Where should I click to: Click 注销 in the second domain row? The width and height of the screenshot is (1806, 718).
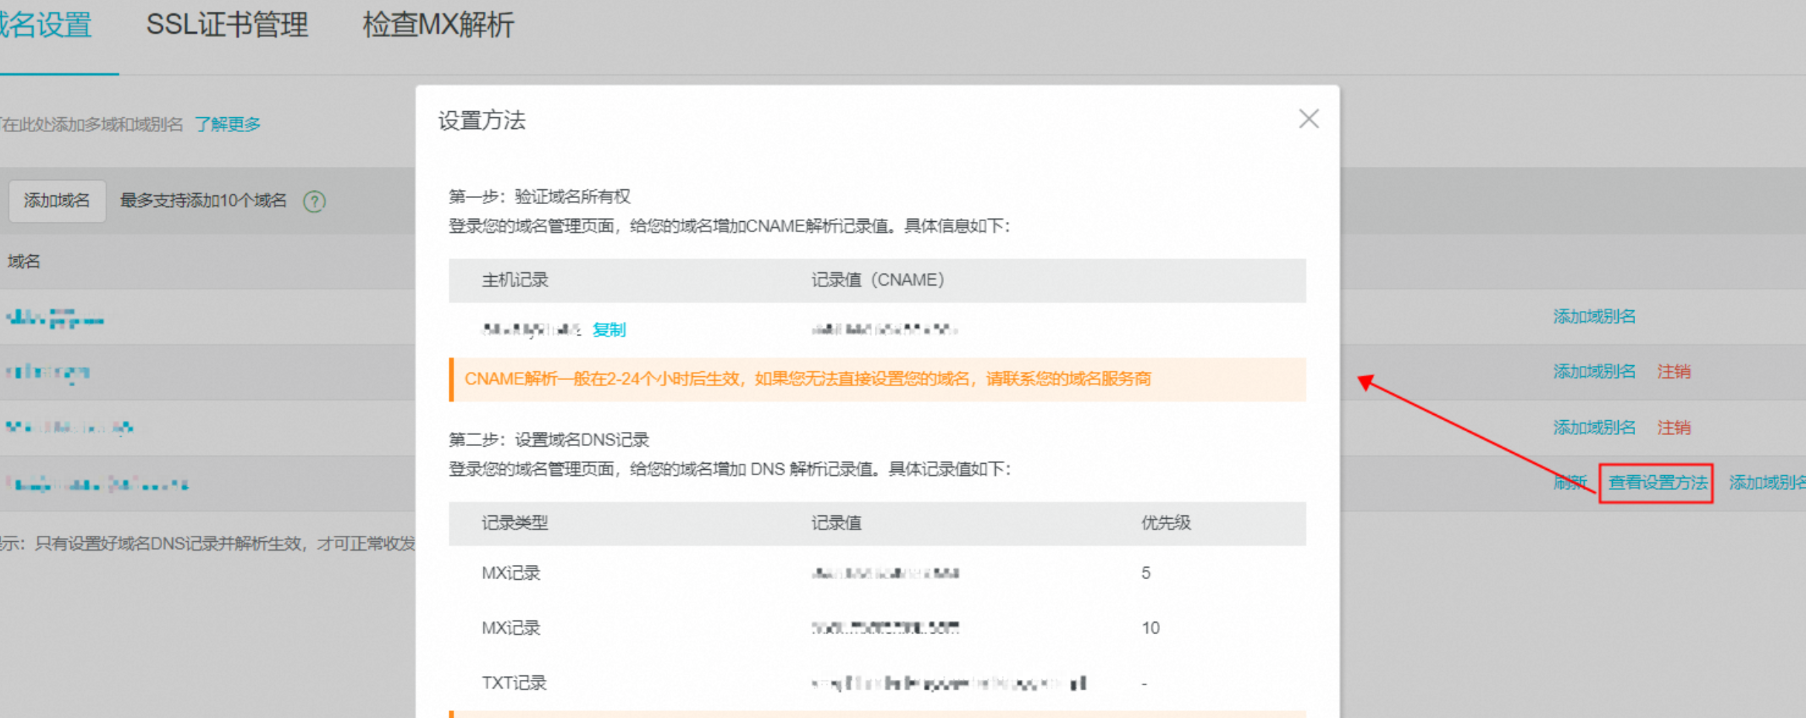tap(1673, 372)
